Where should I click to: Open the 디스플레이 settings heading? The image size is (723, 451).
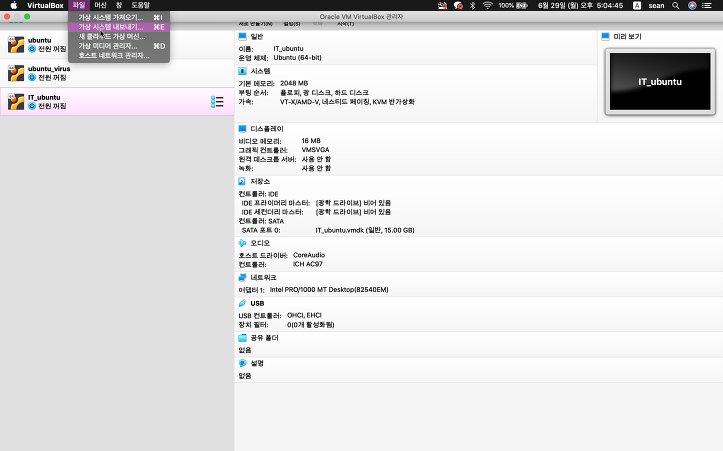267,129
